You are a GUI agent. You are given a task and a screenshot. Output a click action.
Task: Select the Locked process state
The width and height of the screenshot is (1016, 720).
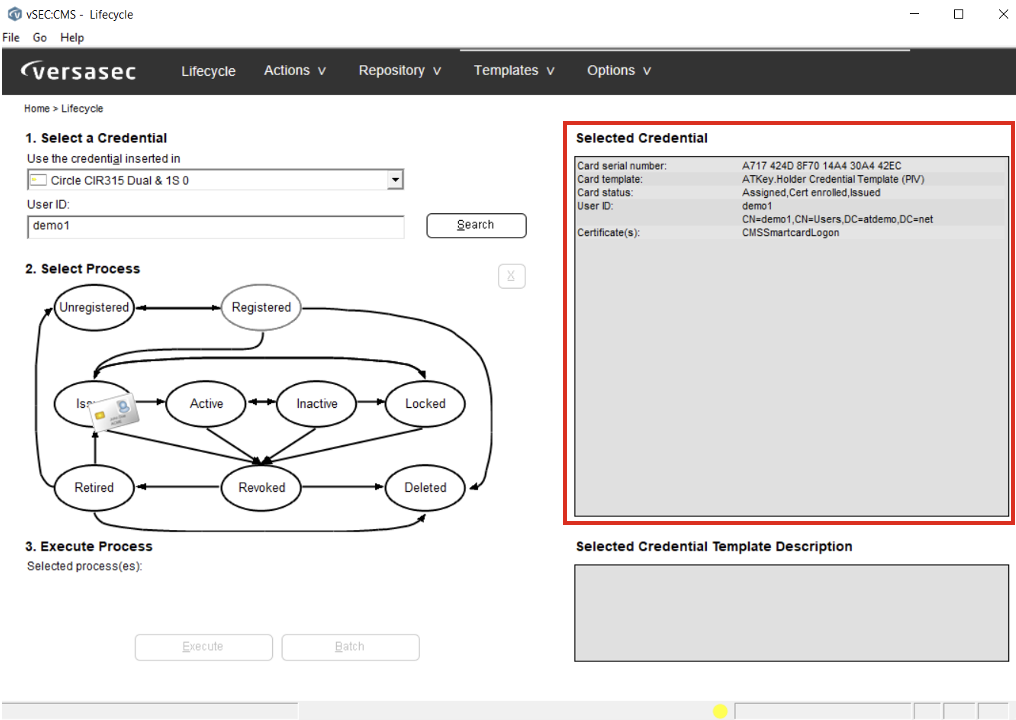click(x=425, y=404)
